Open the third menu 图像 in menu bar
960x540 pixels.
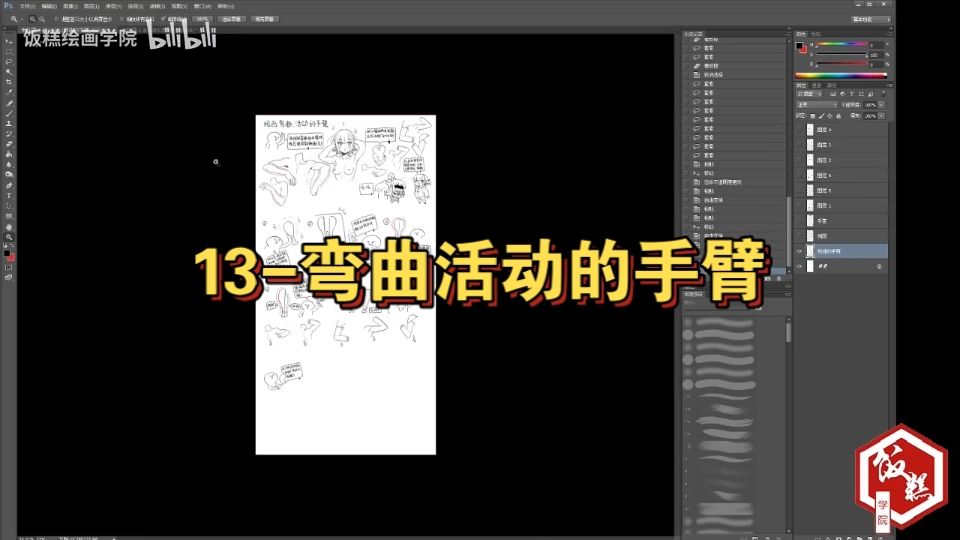coord(70,6)
